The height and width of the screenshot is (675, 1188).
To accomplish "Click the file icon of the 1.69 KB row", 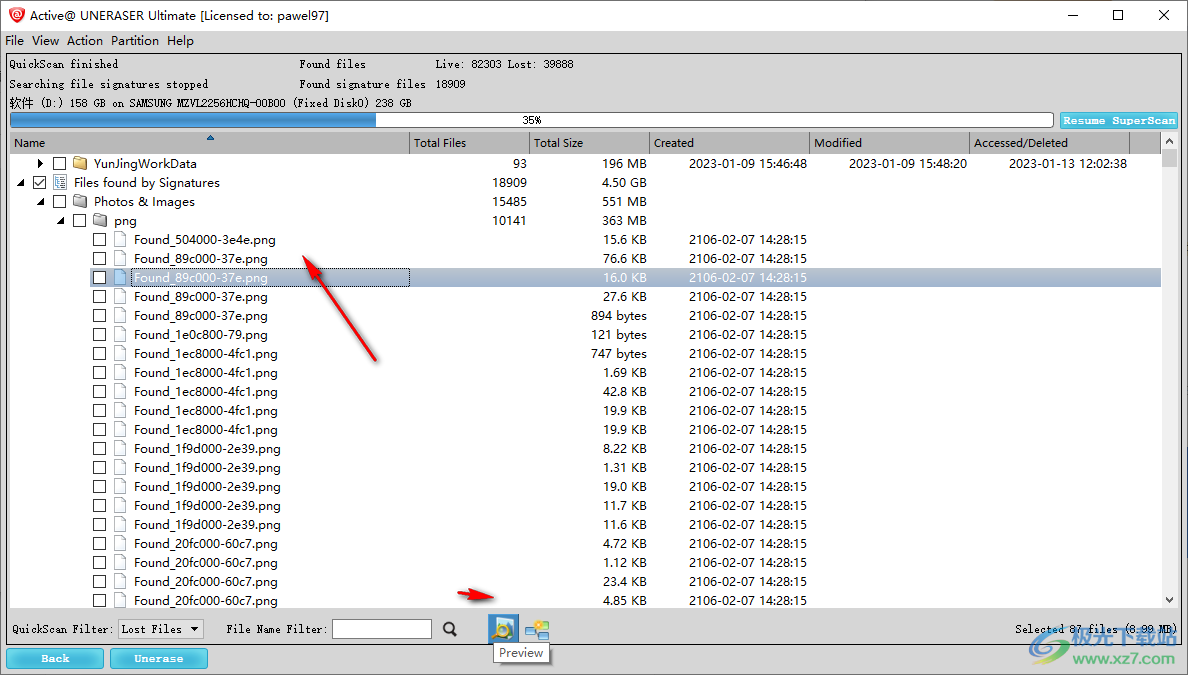I will point(120,372).
